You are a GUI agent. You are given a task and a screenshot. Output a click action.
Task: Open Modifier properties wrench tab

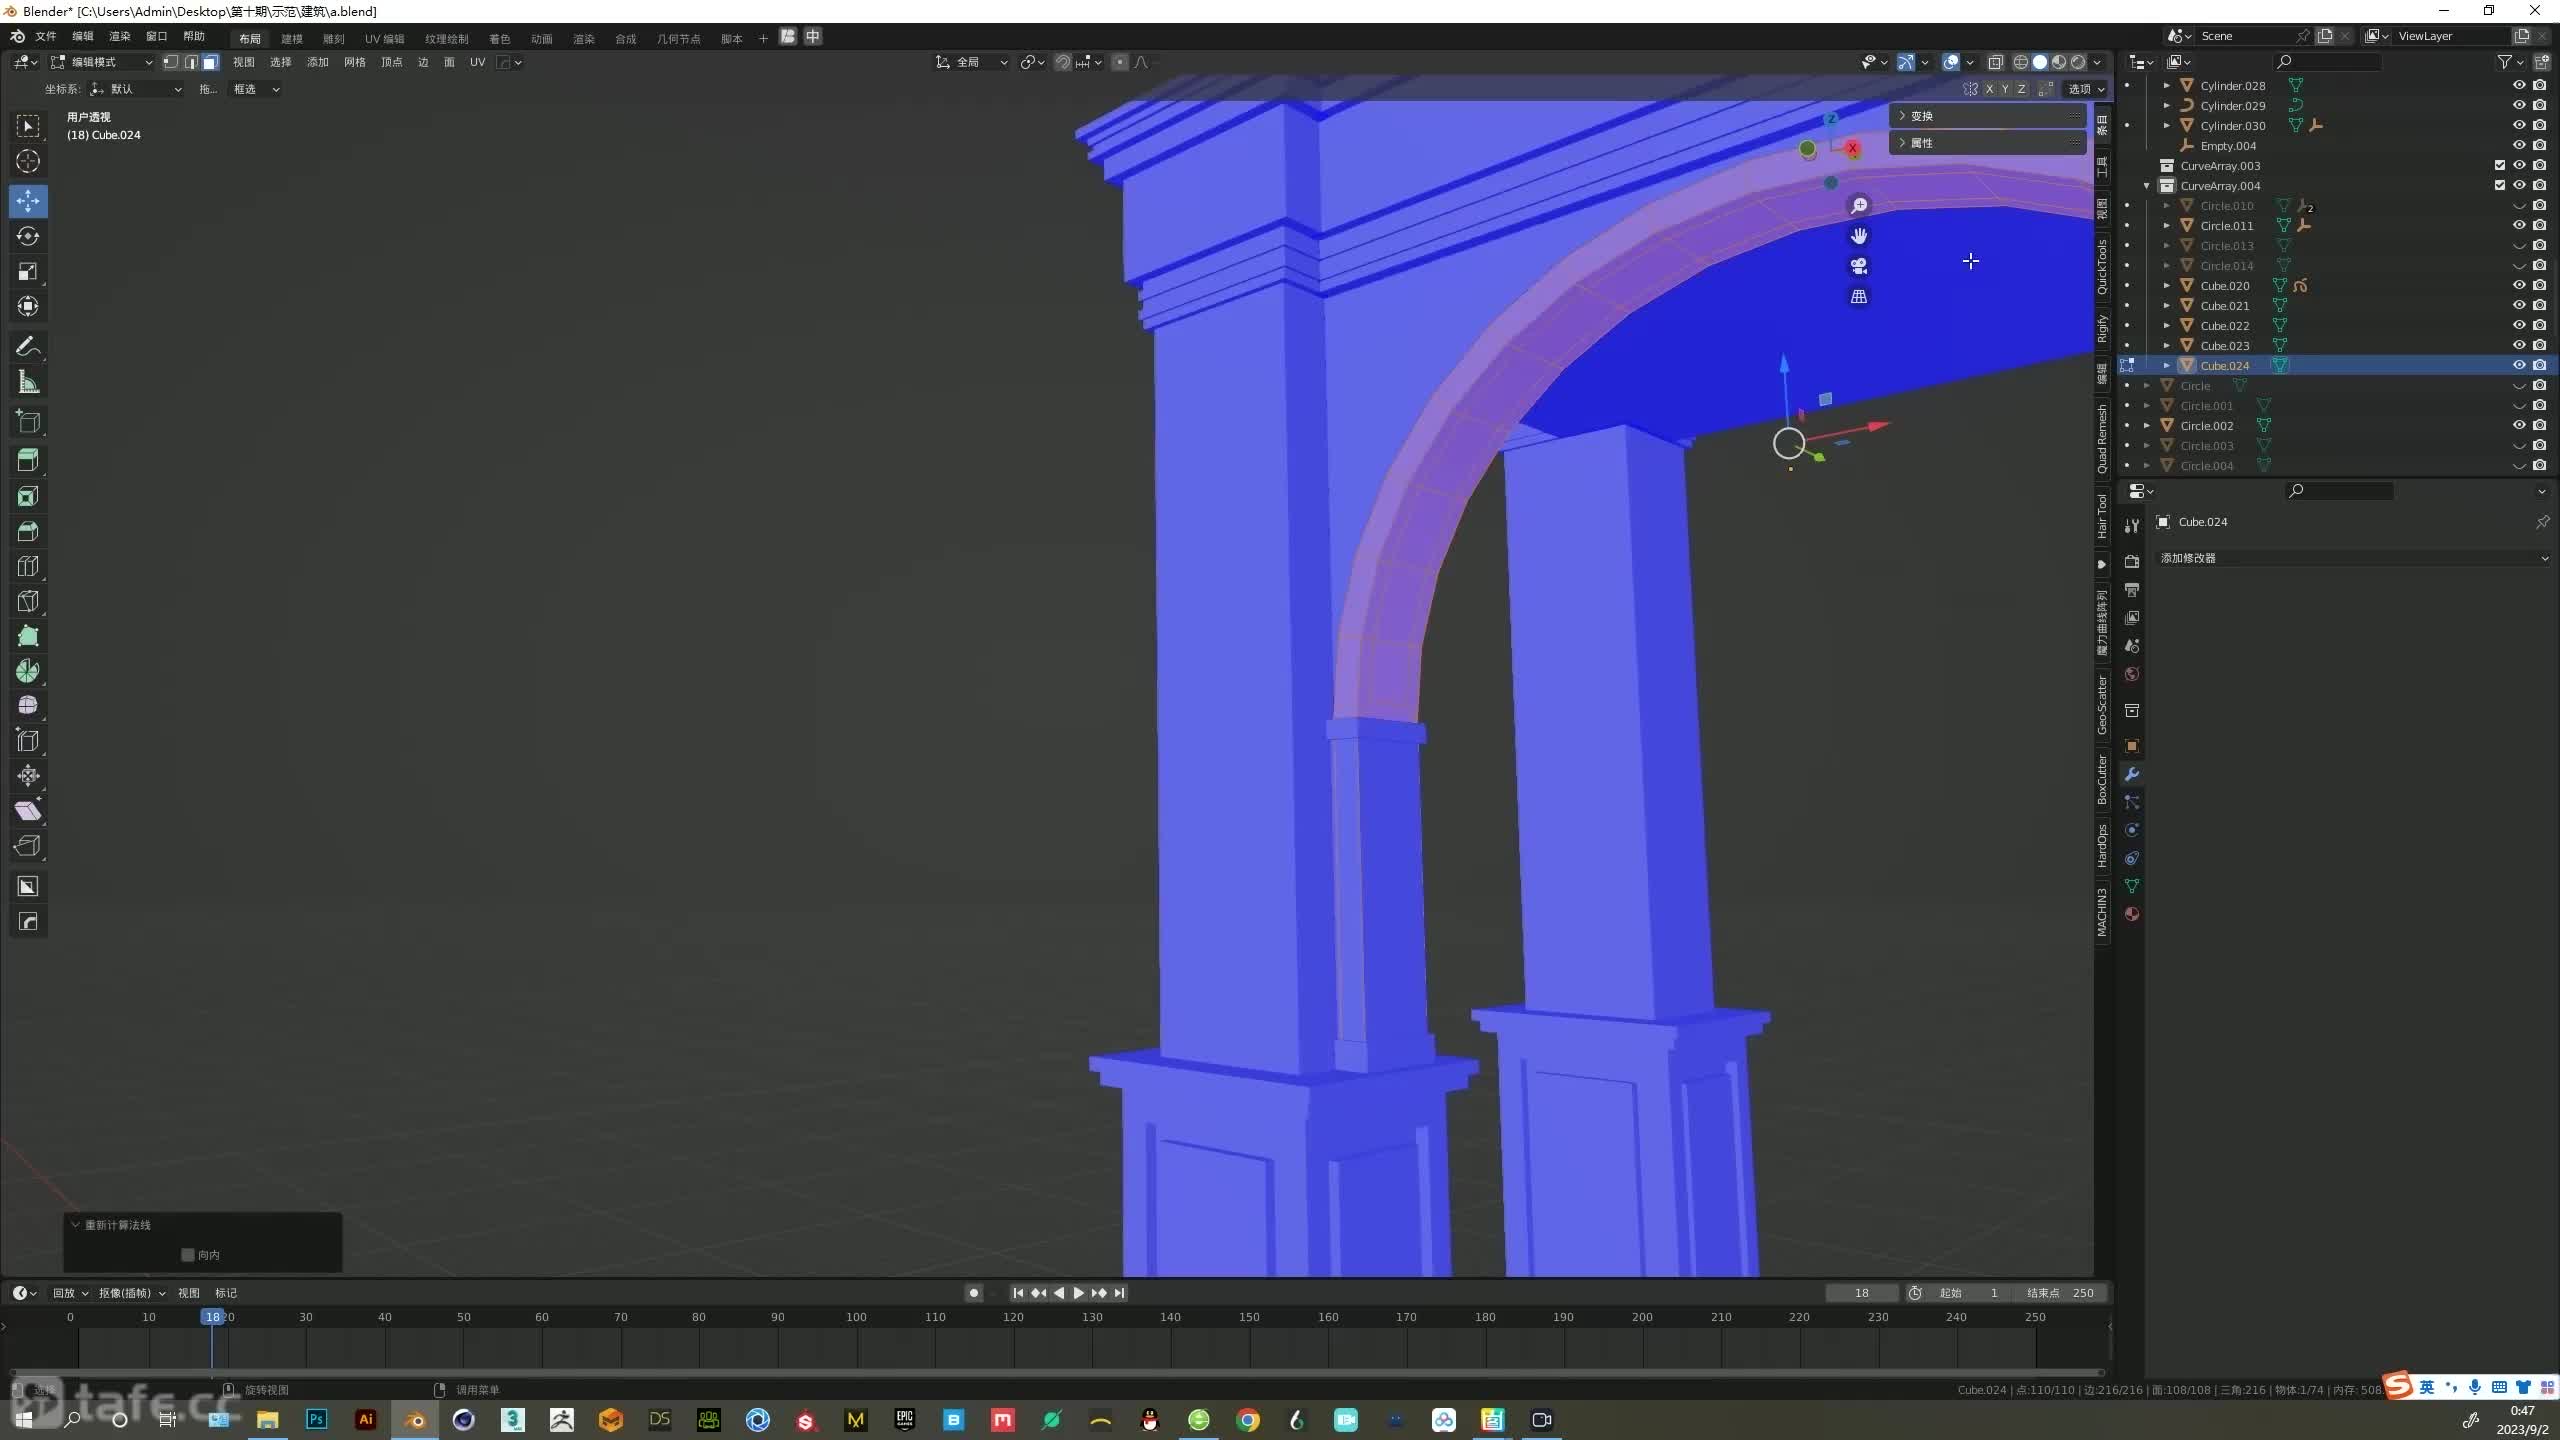tap(2132, 774)
